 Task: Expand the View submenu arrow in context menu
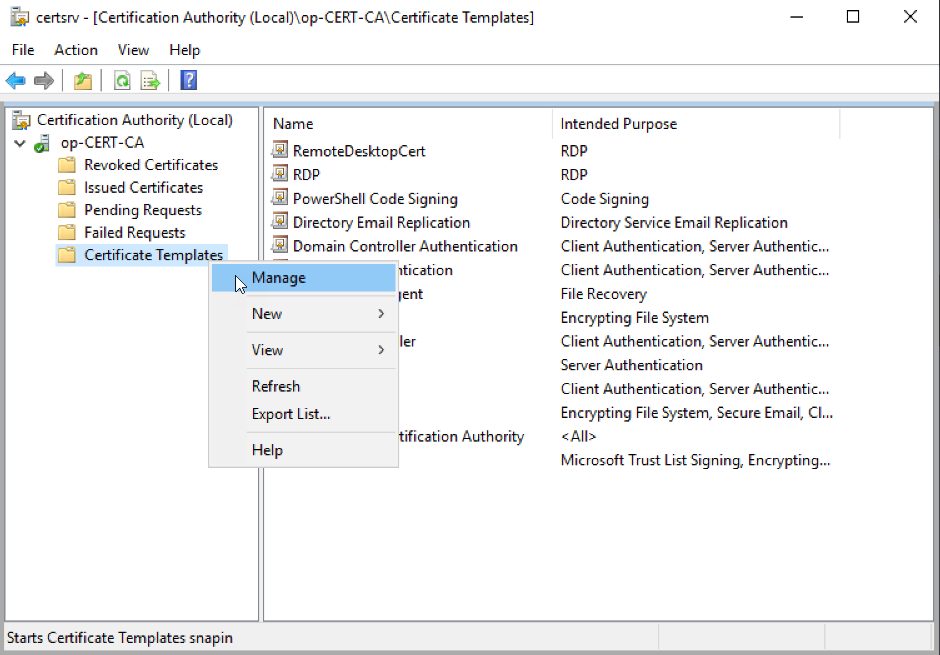pyautogui.click(x=381, y=349)
